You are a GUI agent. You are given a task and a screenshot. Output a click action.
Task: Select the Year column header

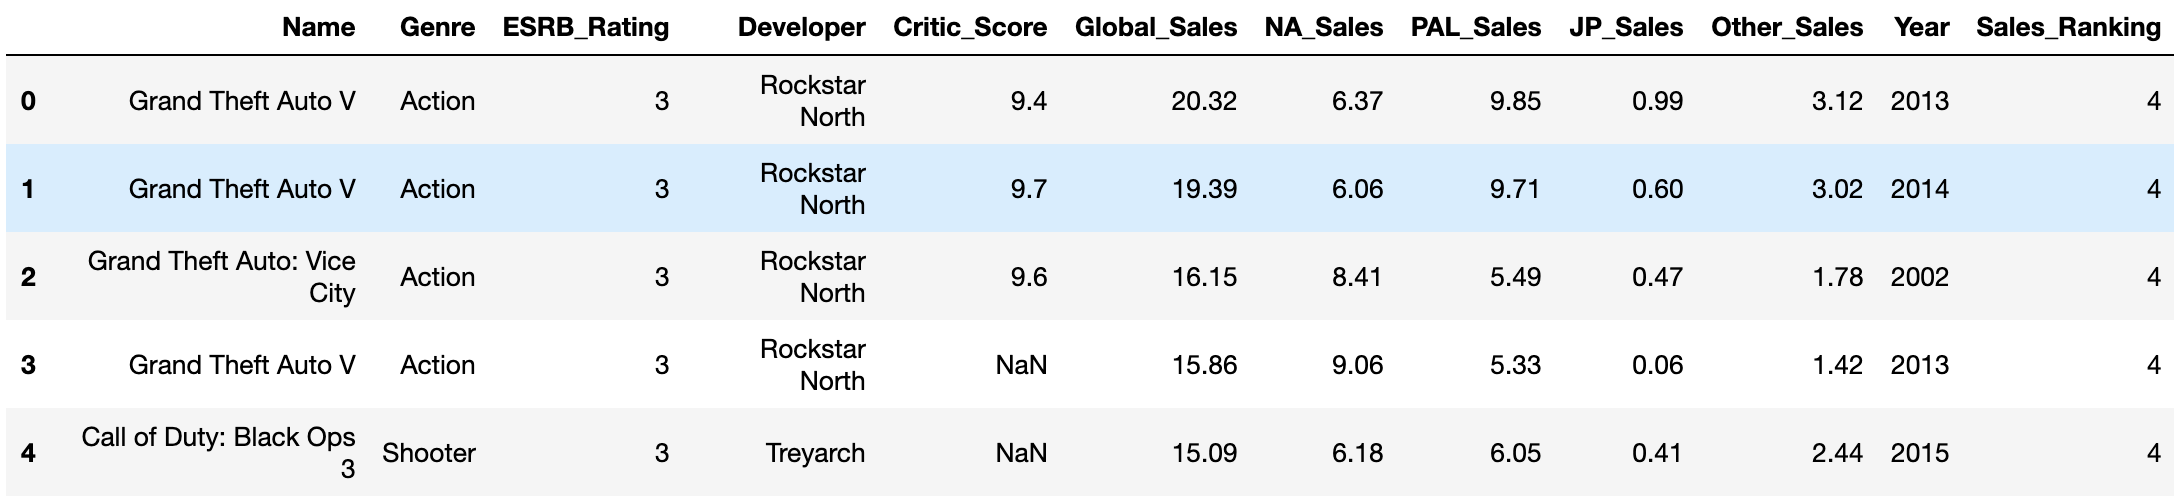1920,27
